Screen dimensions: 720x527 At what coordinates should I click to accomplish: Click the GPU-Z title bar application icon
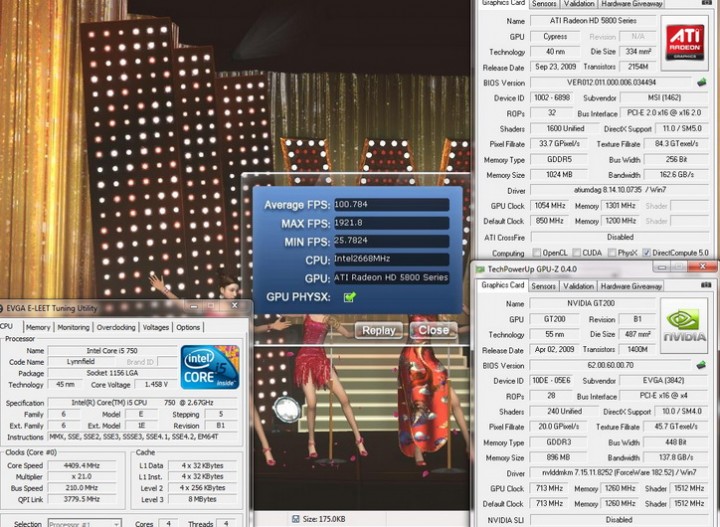480,269
